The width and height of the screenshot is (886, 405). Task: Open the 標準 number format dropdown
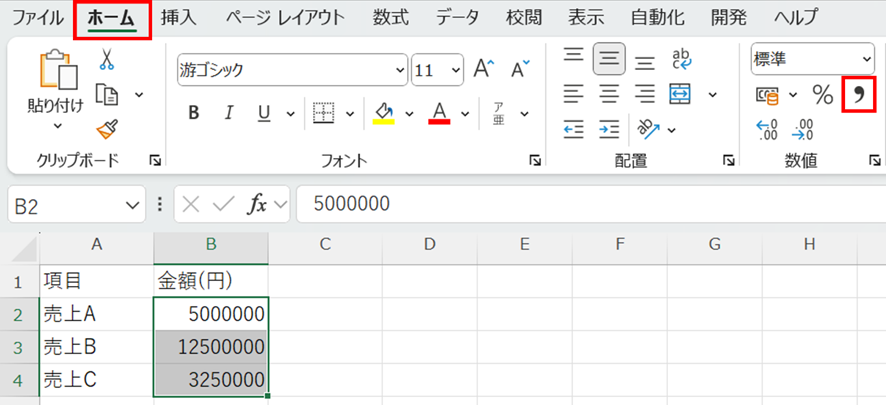[x=866, y=59]
